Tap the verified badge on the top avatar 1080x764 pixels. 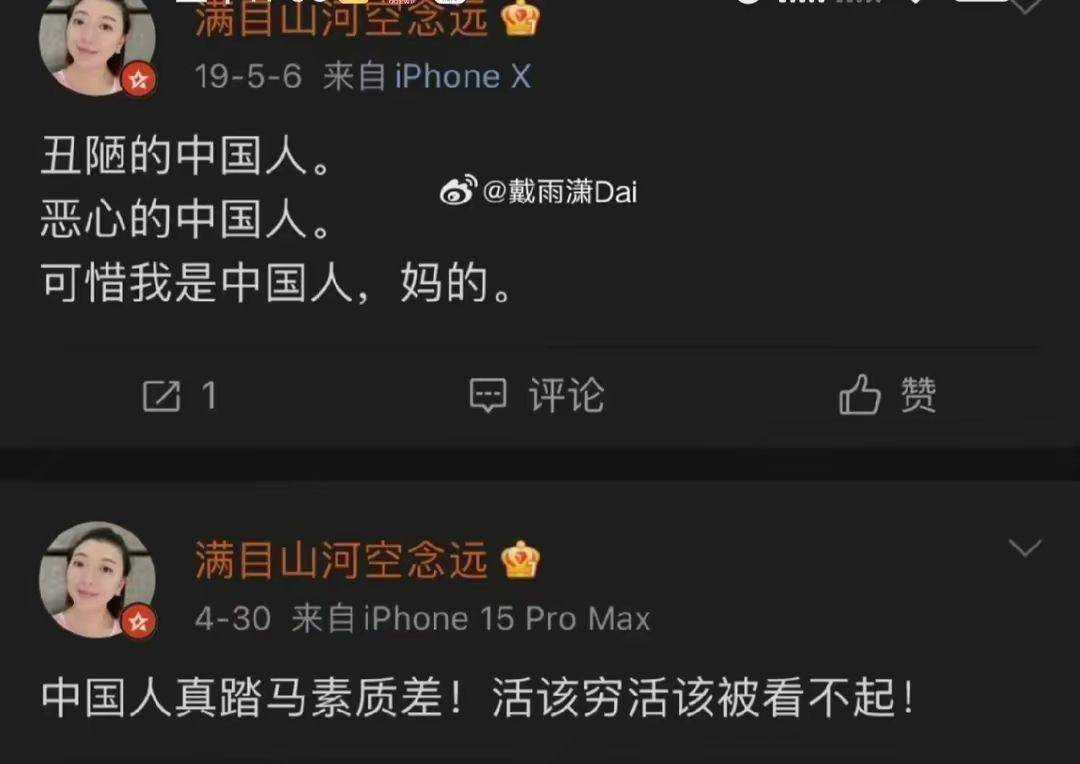[x=138, y=80]
